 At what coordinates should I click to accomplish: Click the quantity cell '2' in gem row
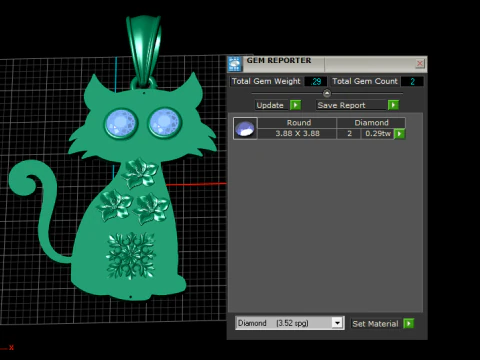click(349, 134)
